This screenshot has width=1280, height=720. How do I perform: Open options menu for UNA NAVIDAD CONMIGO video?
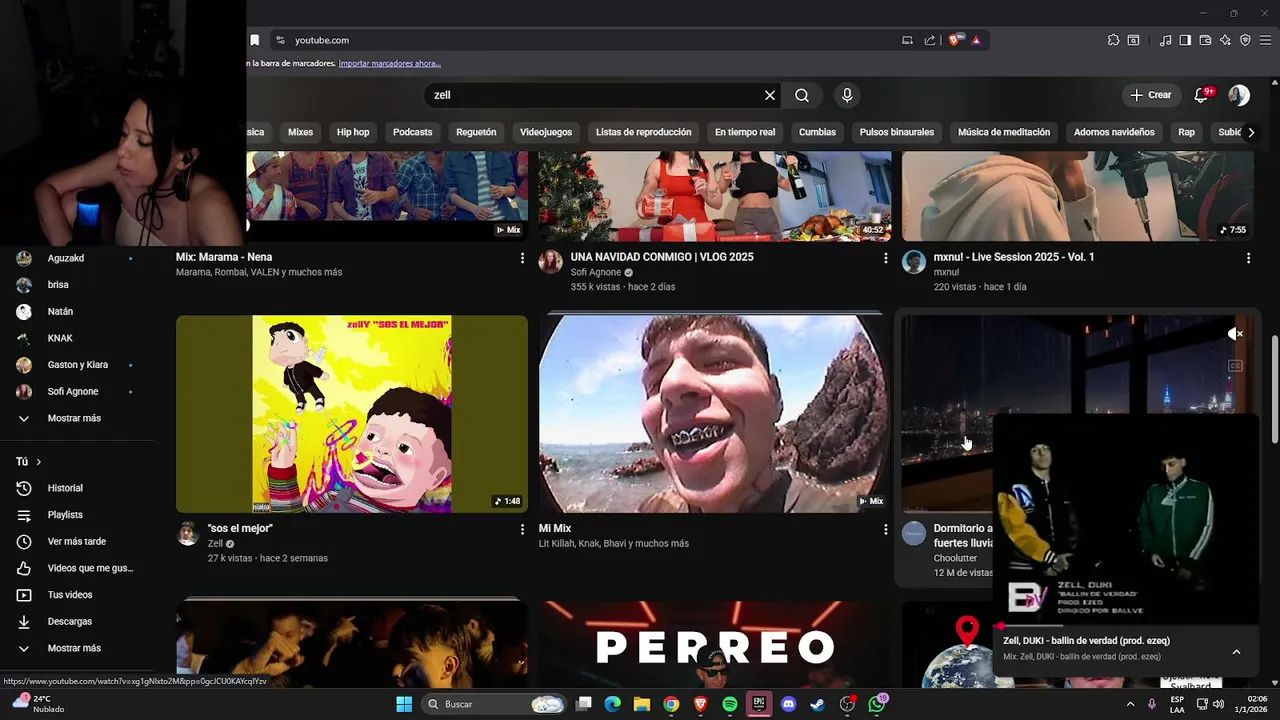pos(885,258)
